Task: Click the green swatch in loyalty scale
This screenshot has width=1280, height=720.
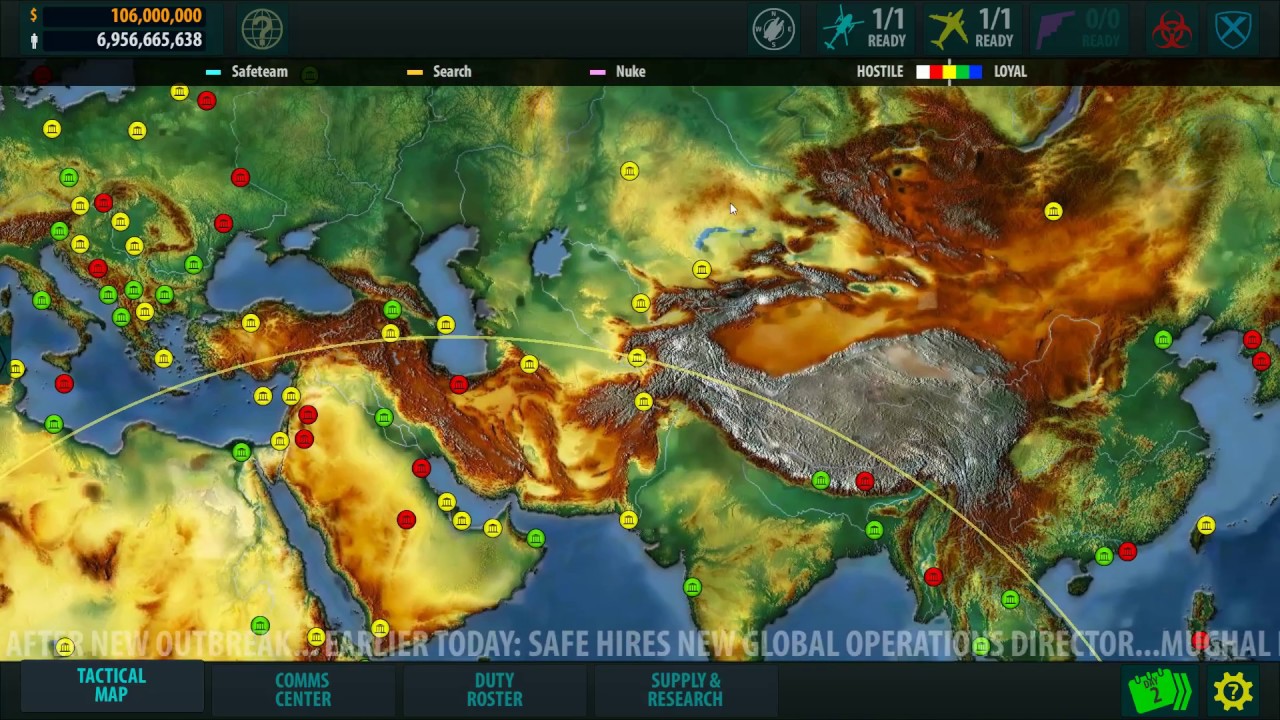Action: click(x=962, y=72)
